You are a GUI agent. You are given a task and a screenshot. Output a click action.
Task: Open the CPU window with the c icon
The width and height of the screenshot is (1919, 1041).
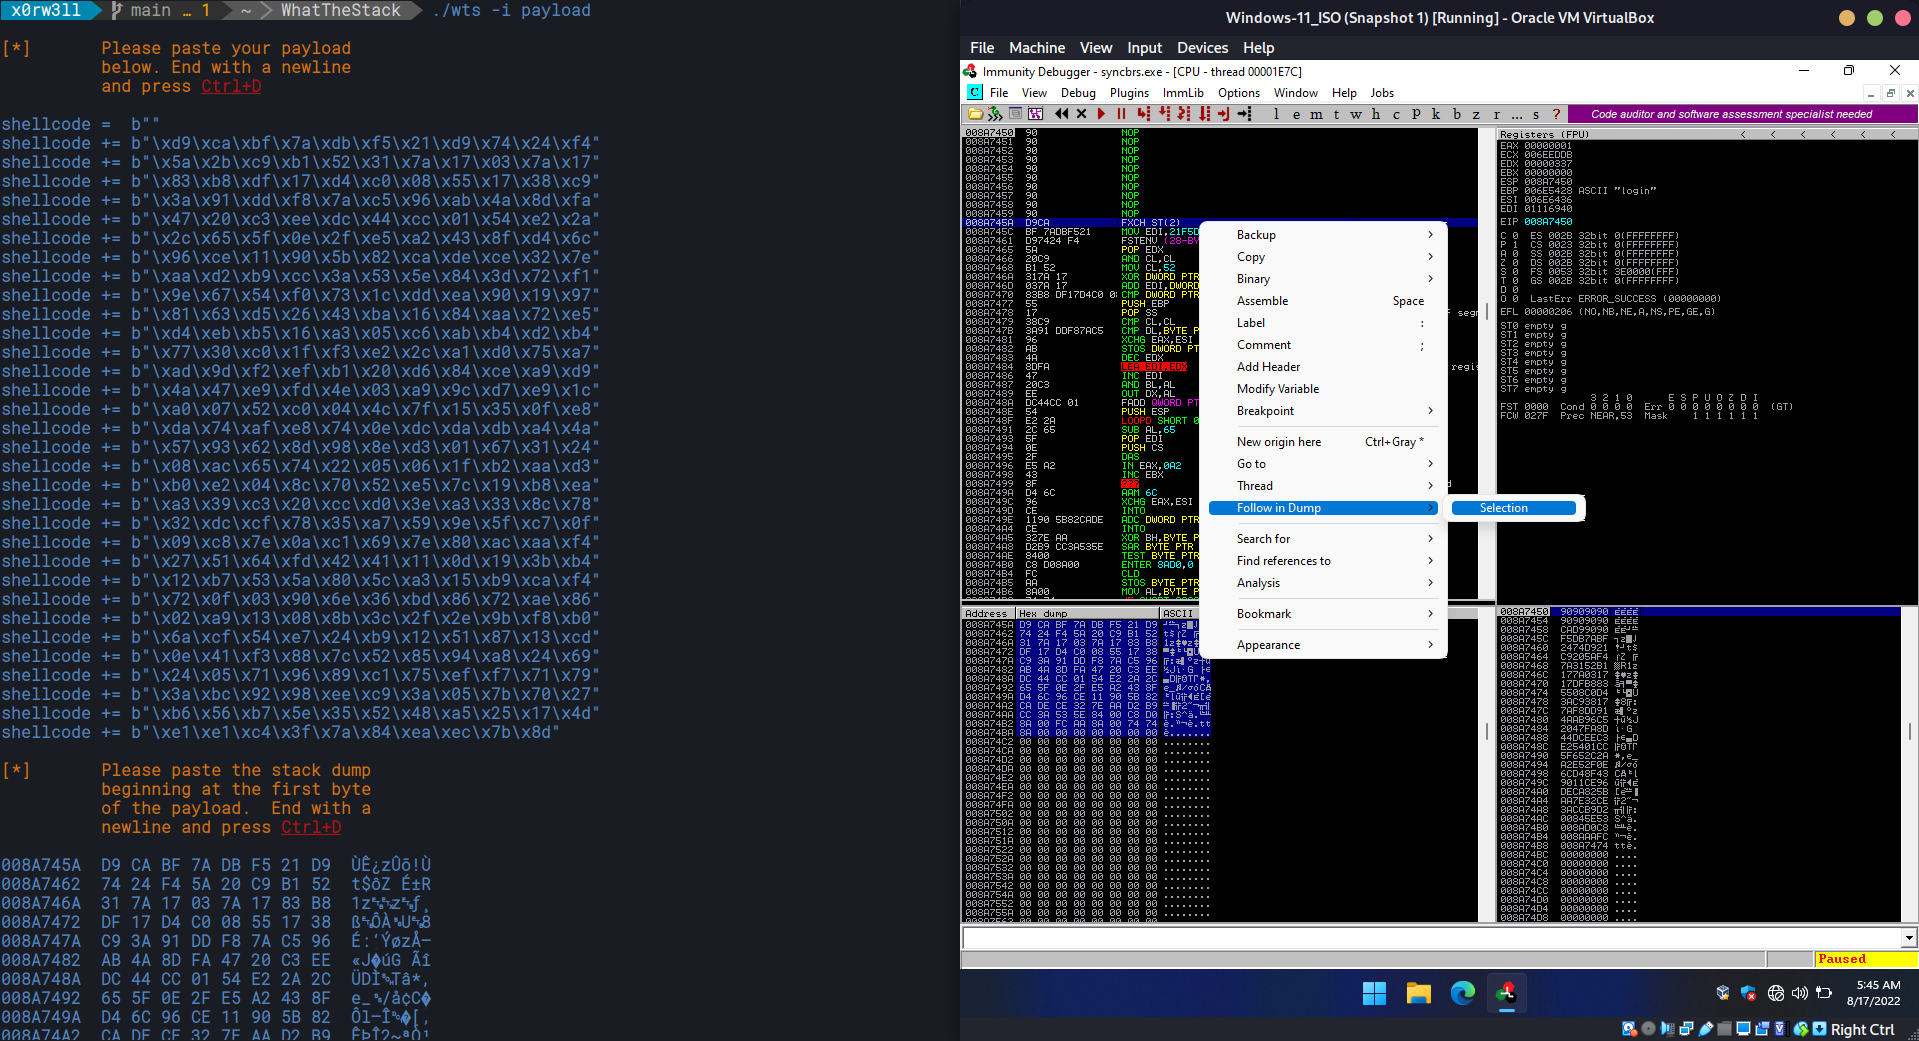(x=1396, y=114)
